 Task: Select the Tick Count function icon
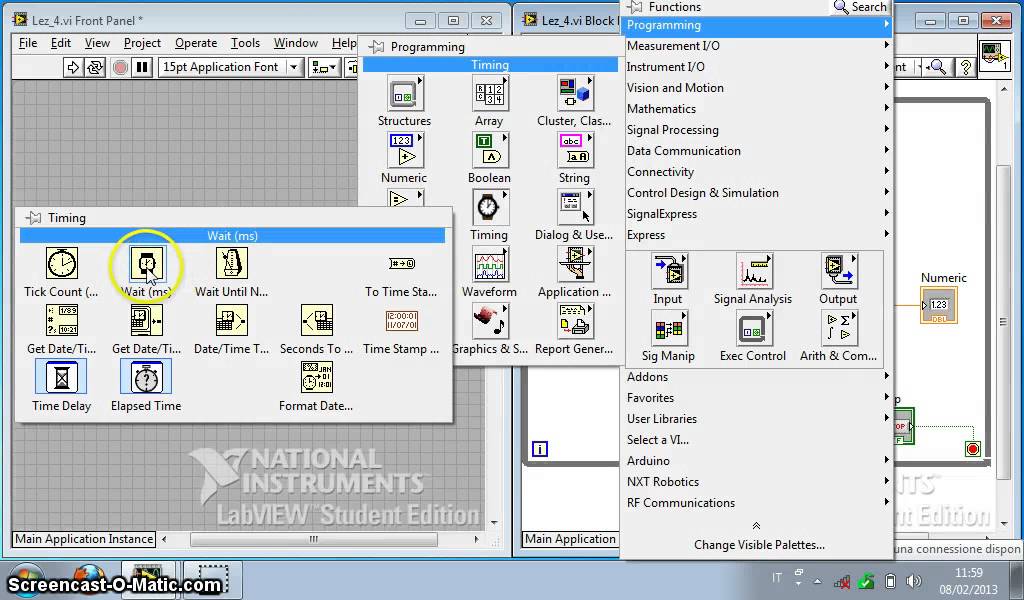(x=61, y=264)
